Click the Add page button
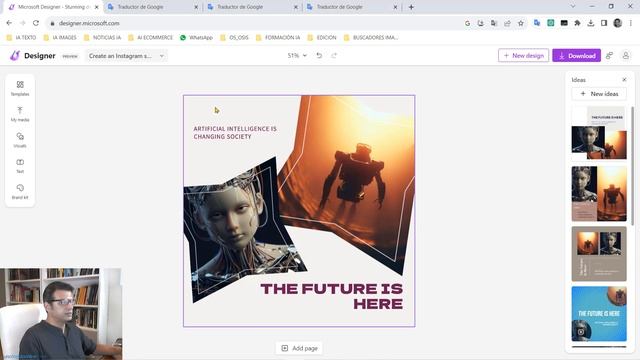Viewport: 640px width, 360px height. [299, 348]
